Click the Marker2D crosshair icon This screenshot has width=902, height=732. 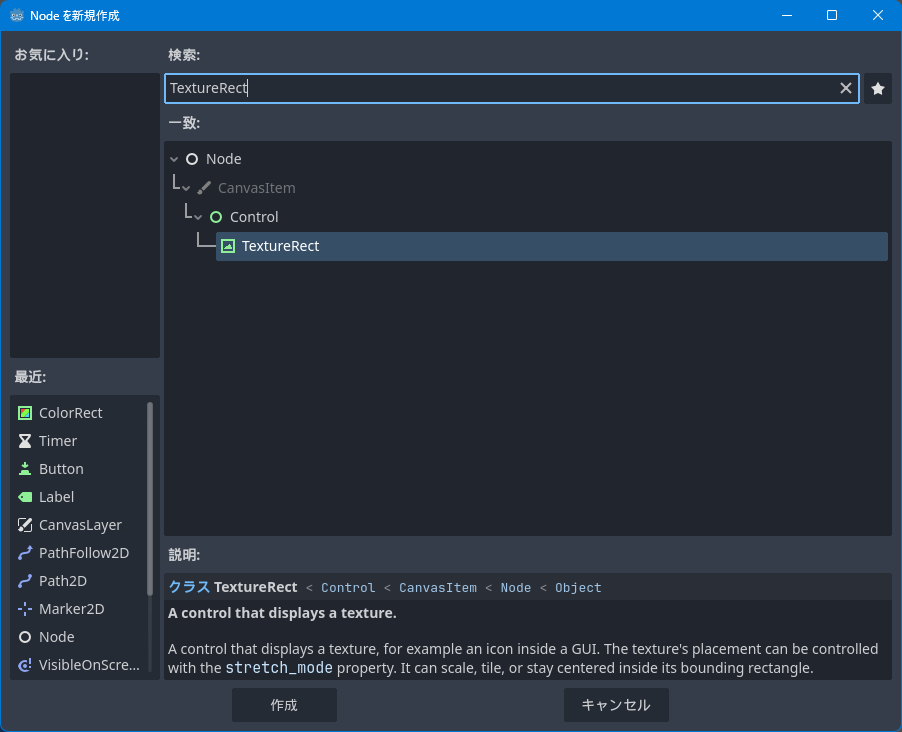click(x=25, y=609)
